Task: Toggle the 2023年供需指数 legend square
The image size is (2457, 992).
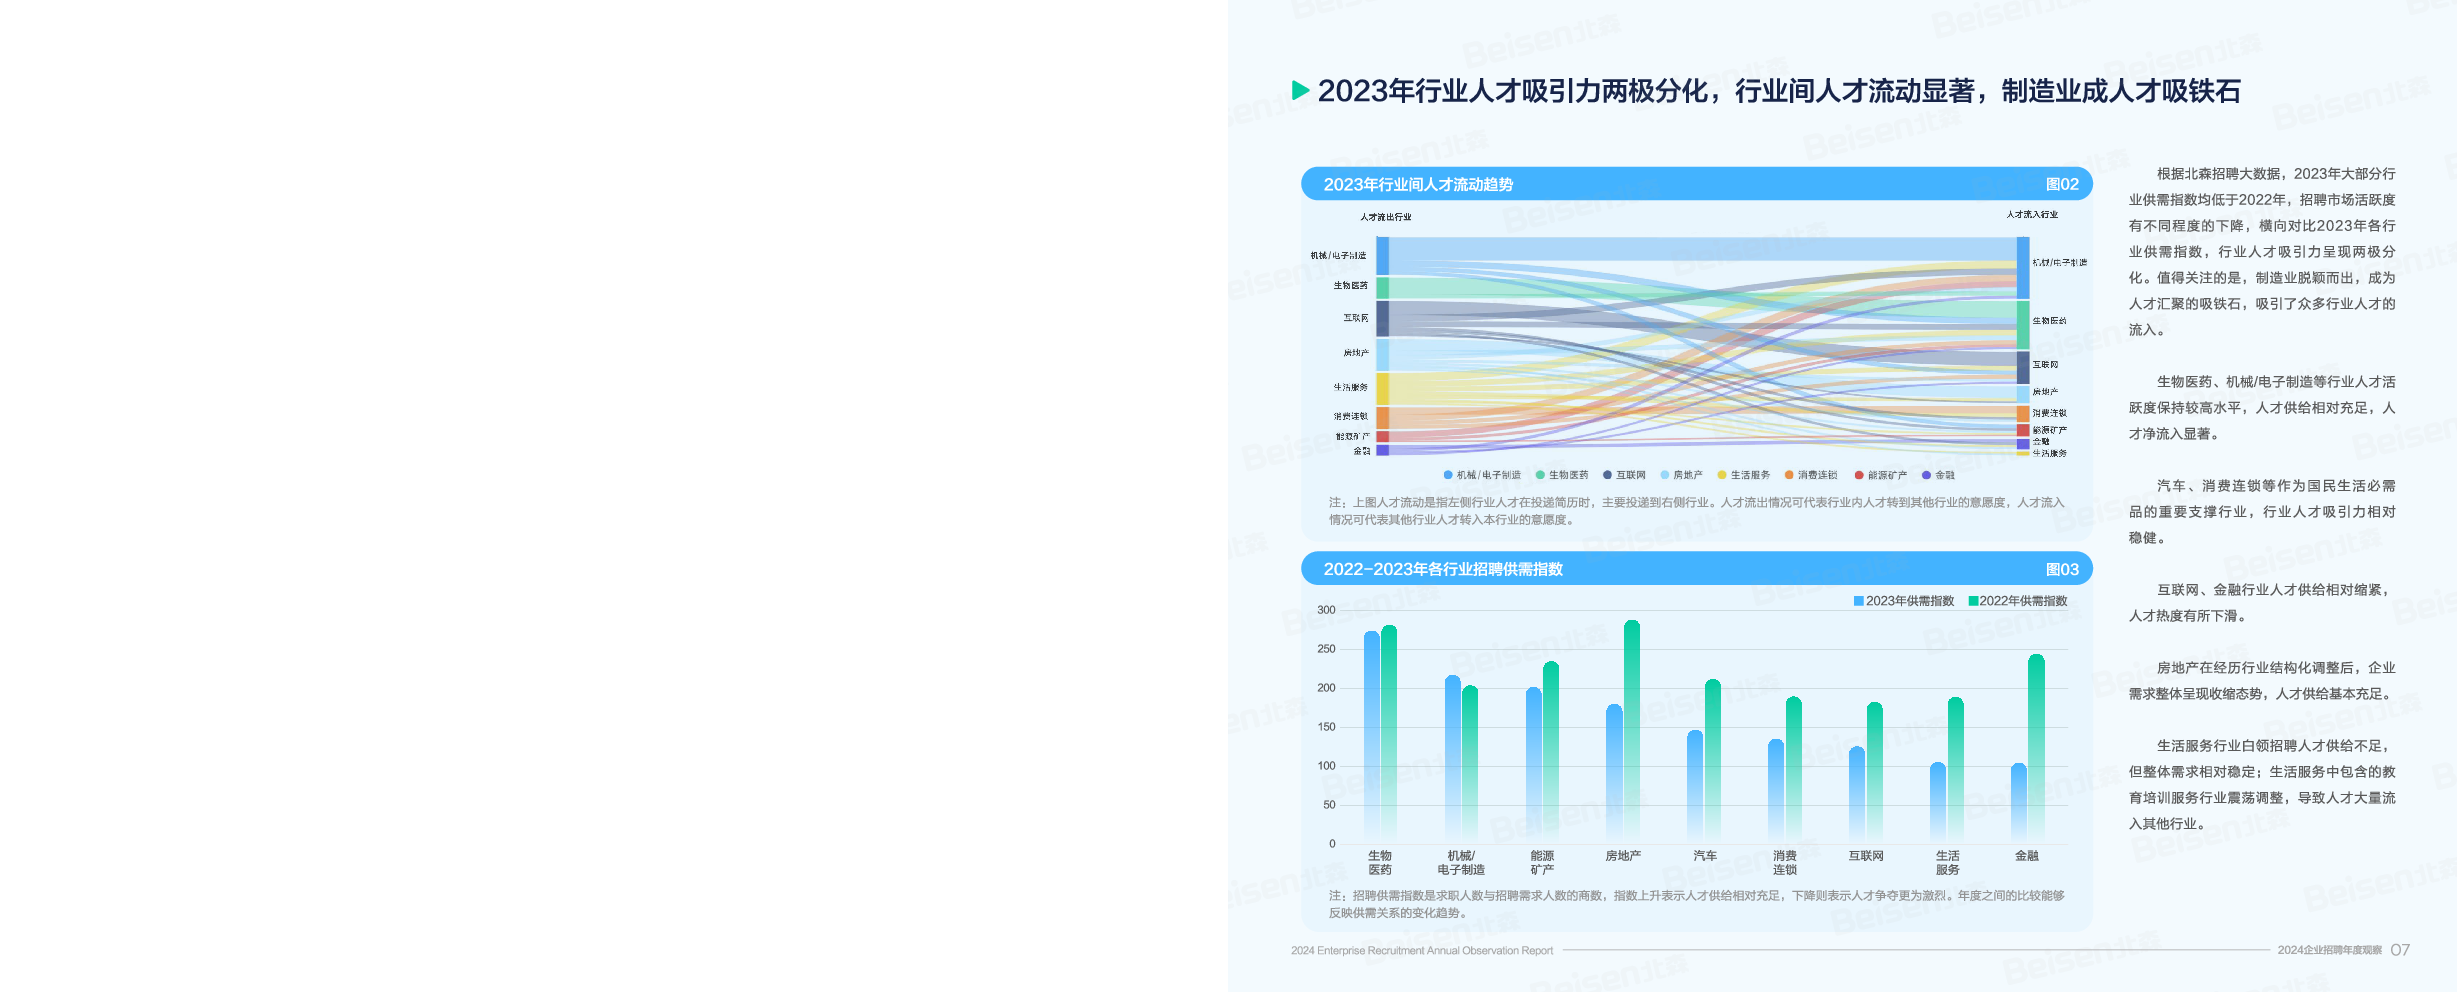Action: (x=1858, y=601)
